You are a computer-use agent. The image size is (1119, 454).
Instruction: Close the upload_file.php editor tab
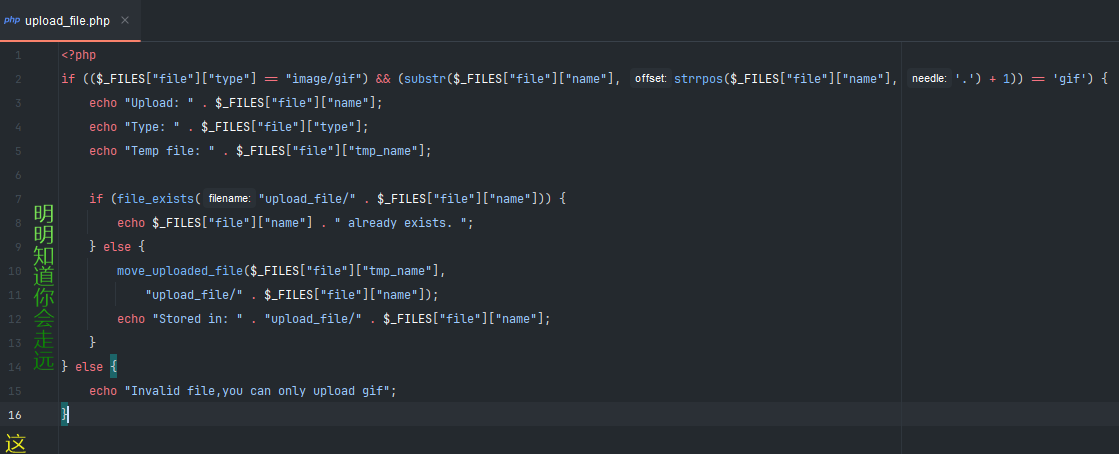(x=124, y=20)
